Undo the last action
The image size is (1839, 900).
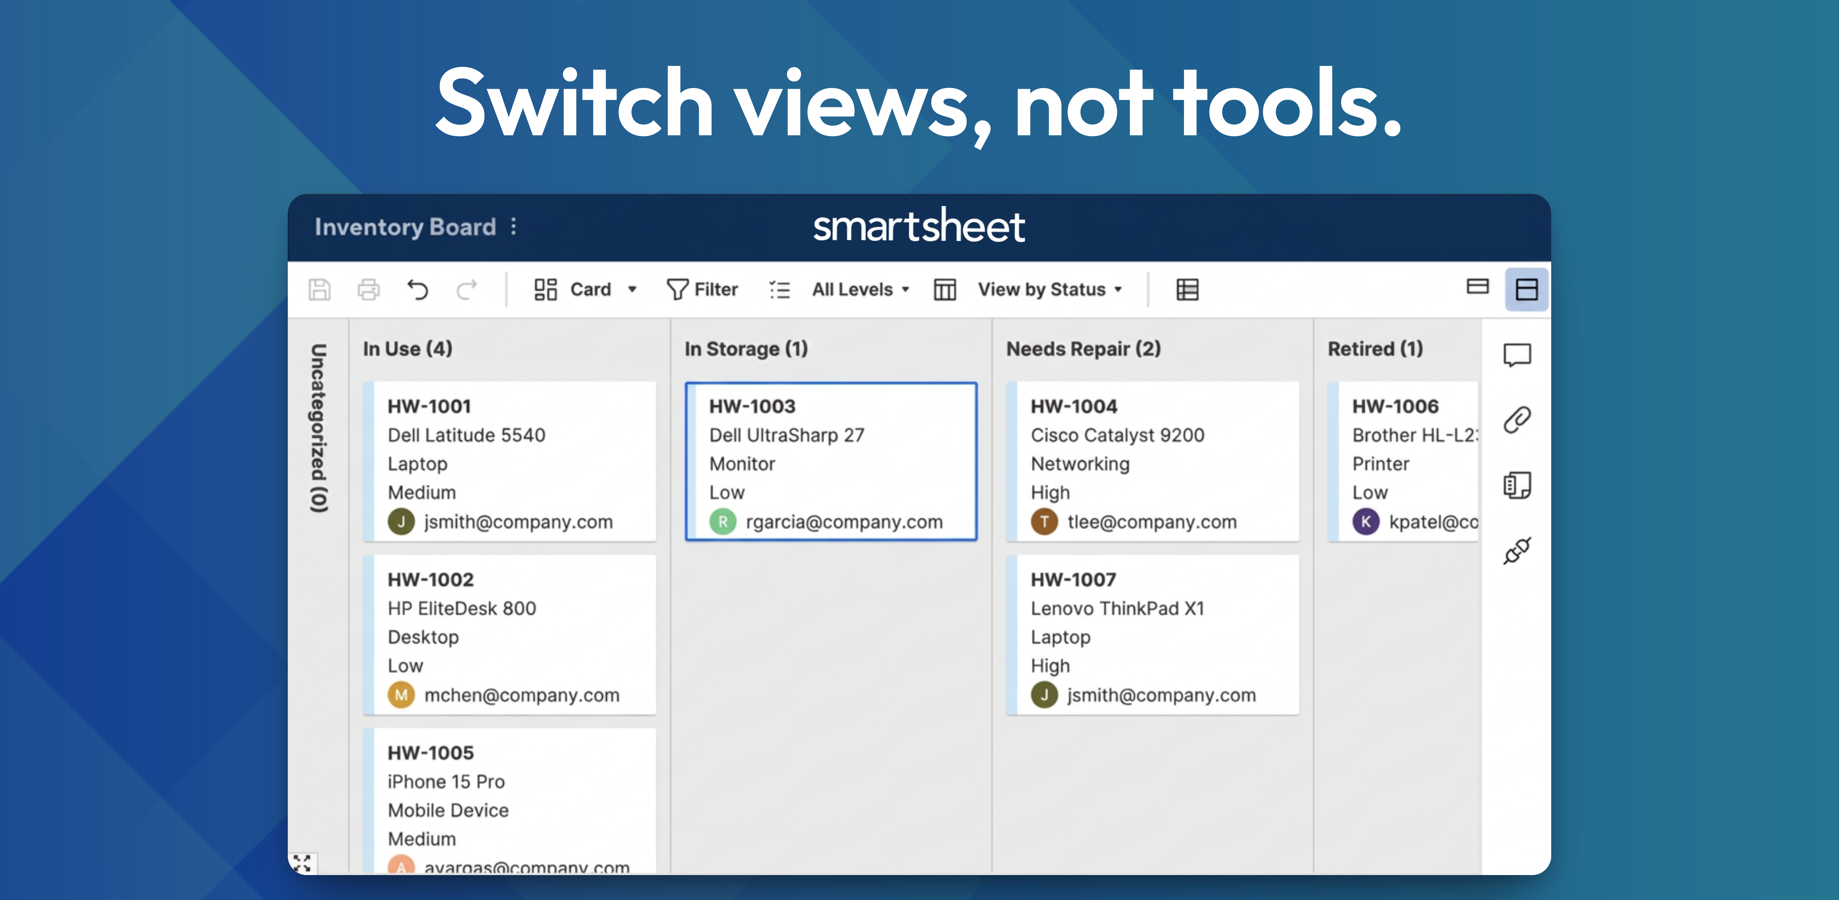click(x=418, y=290)
